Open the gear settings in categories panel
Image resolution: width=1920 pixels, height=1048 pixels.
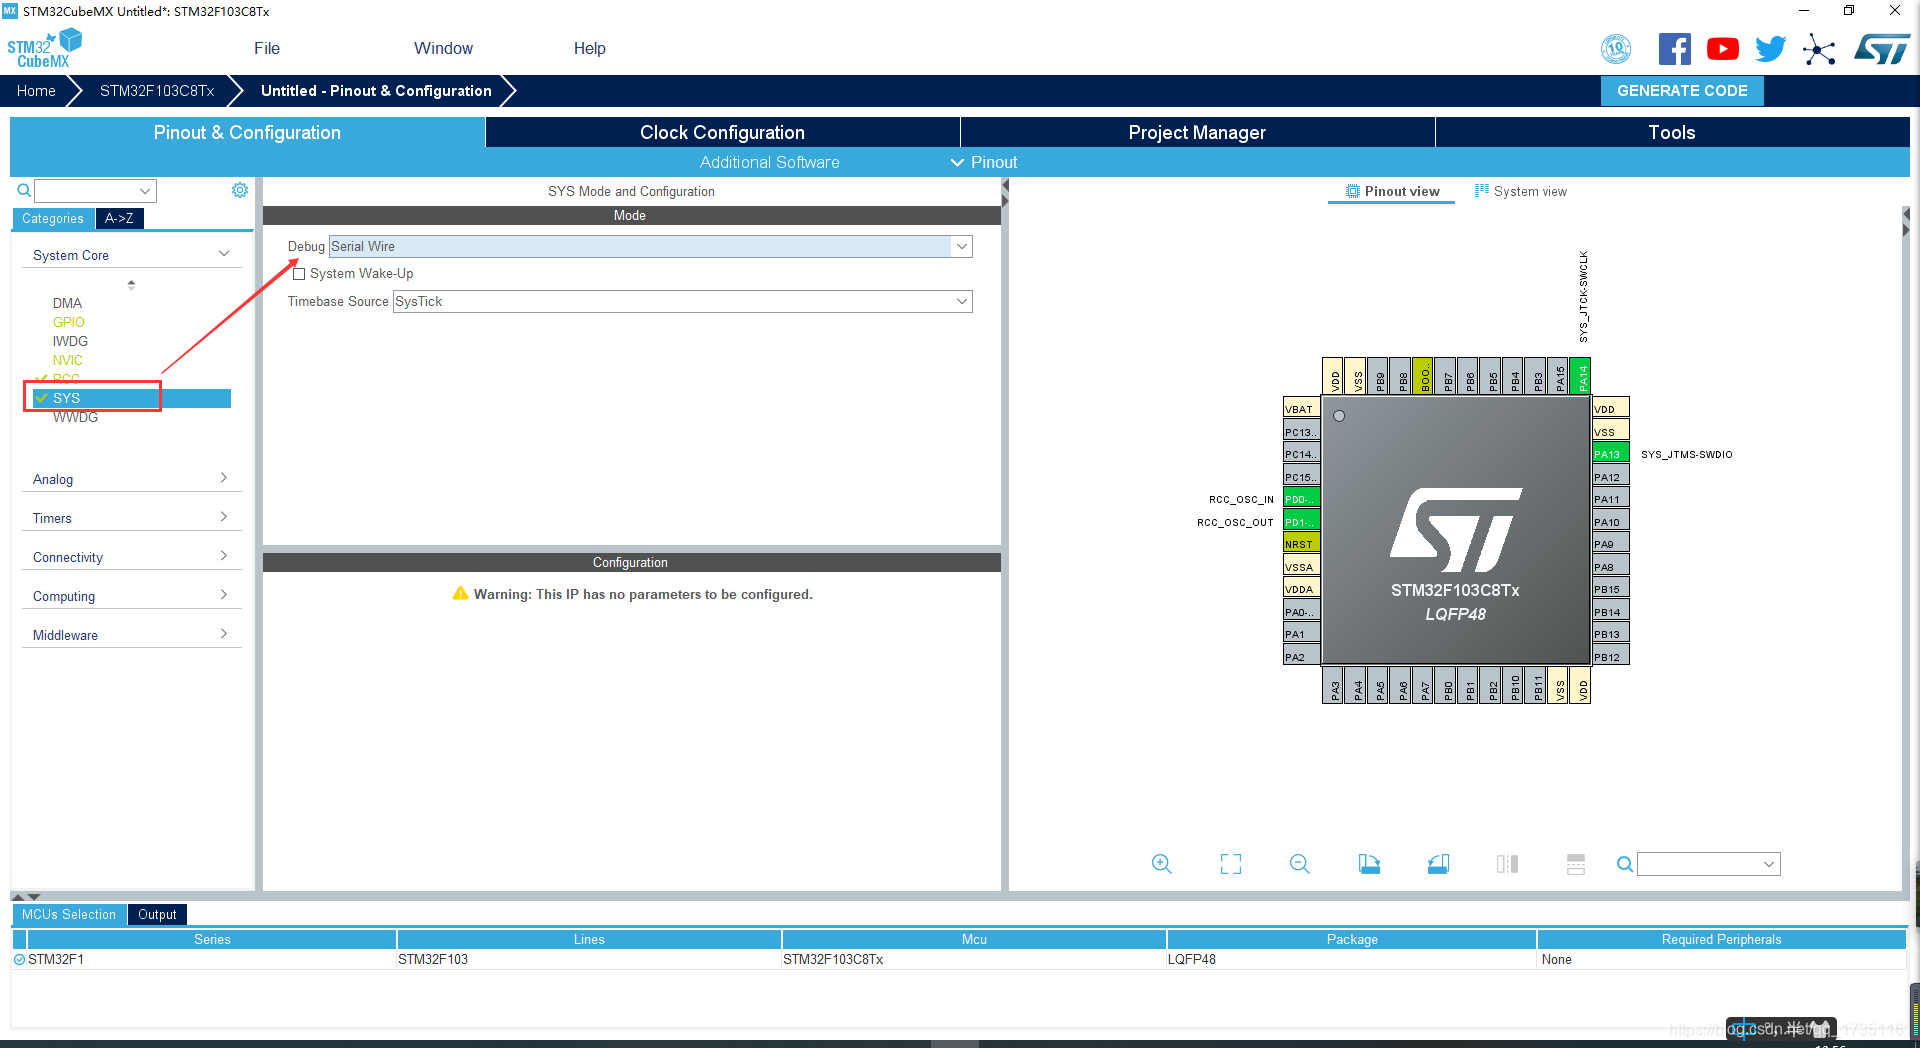point(240,190)
